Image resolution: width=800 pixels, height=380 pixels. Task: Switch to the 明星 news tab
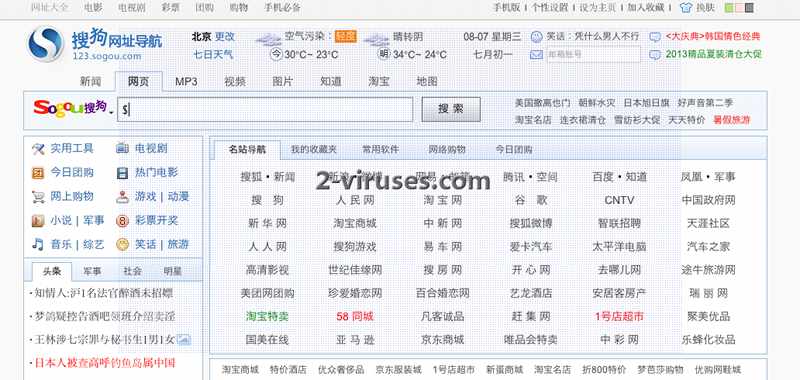[172, 271]
